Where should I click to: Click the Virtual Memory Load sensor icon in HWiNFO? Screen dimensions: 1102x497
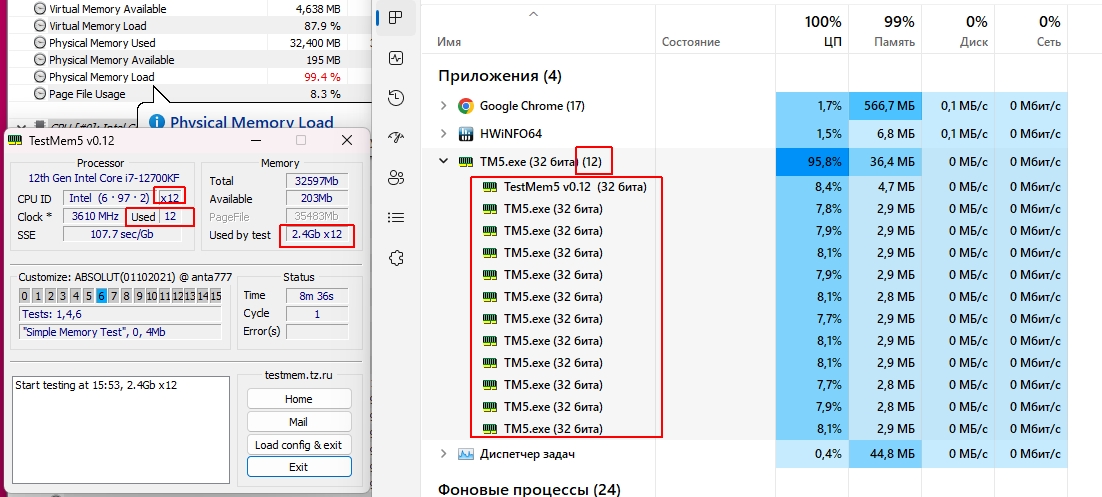[40, 26]
